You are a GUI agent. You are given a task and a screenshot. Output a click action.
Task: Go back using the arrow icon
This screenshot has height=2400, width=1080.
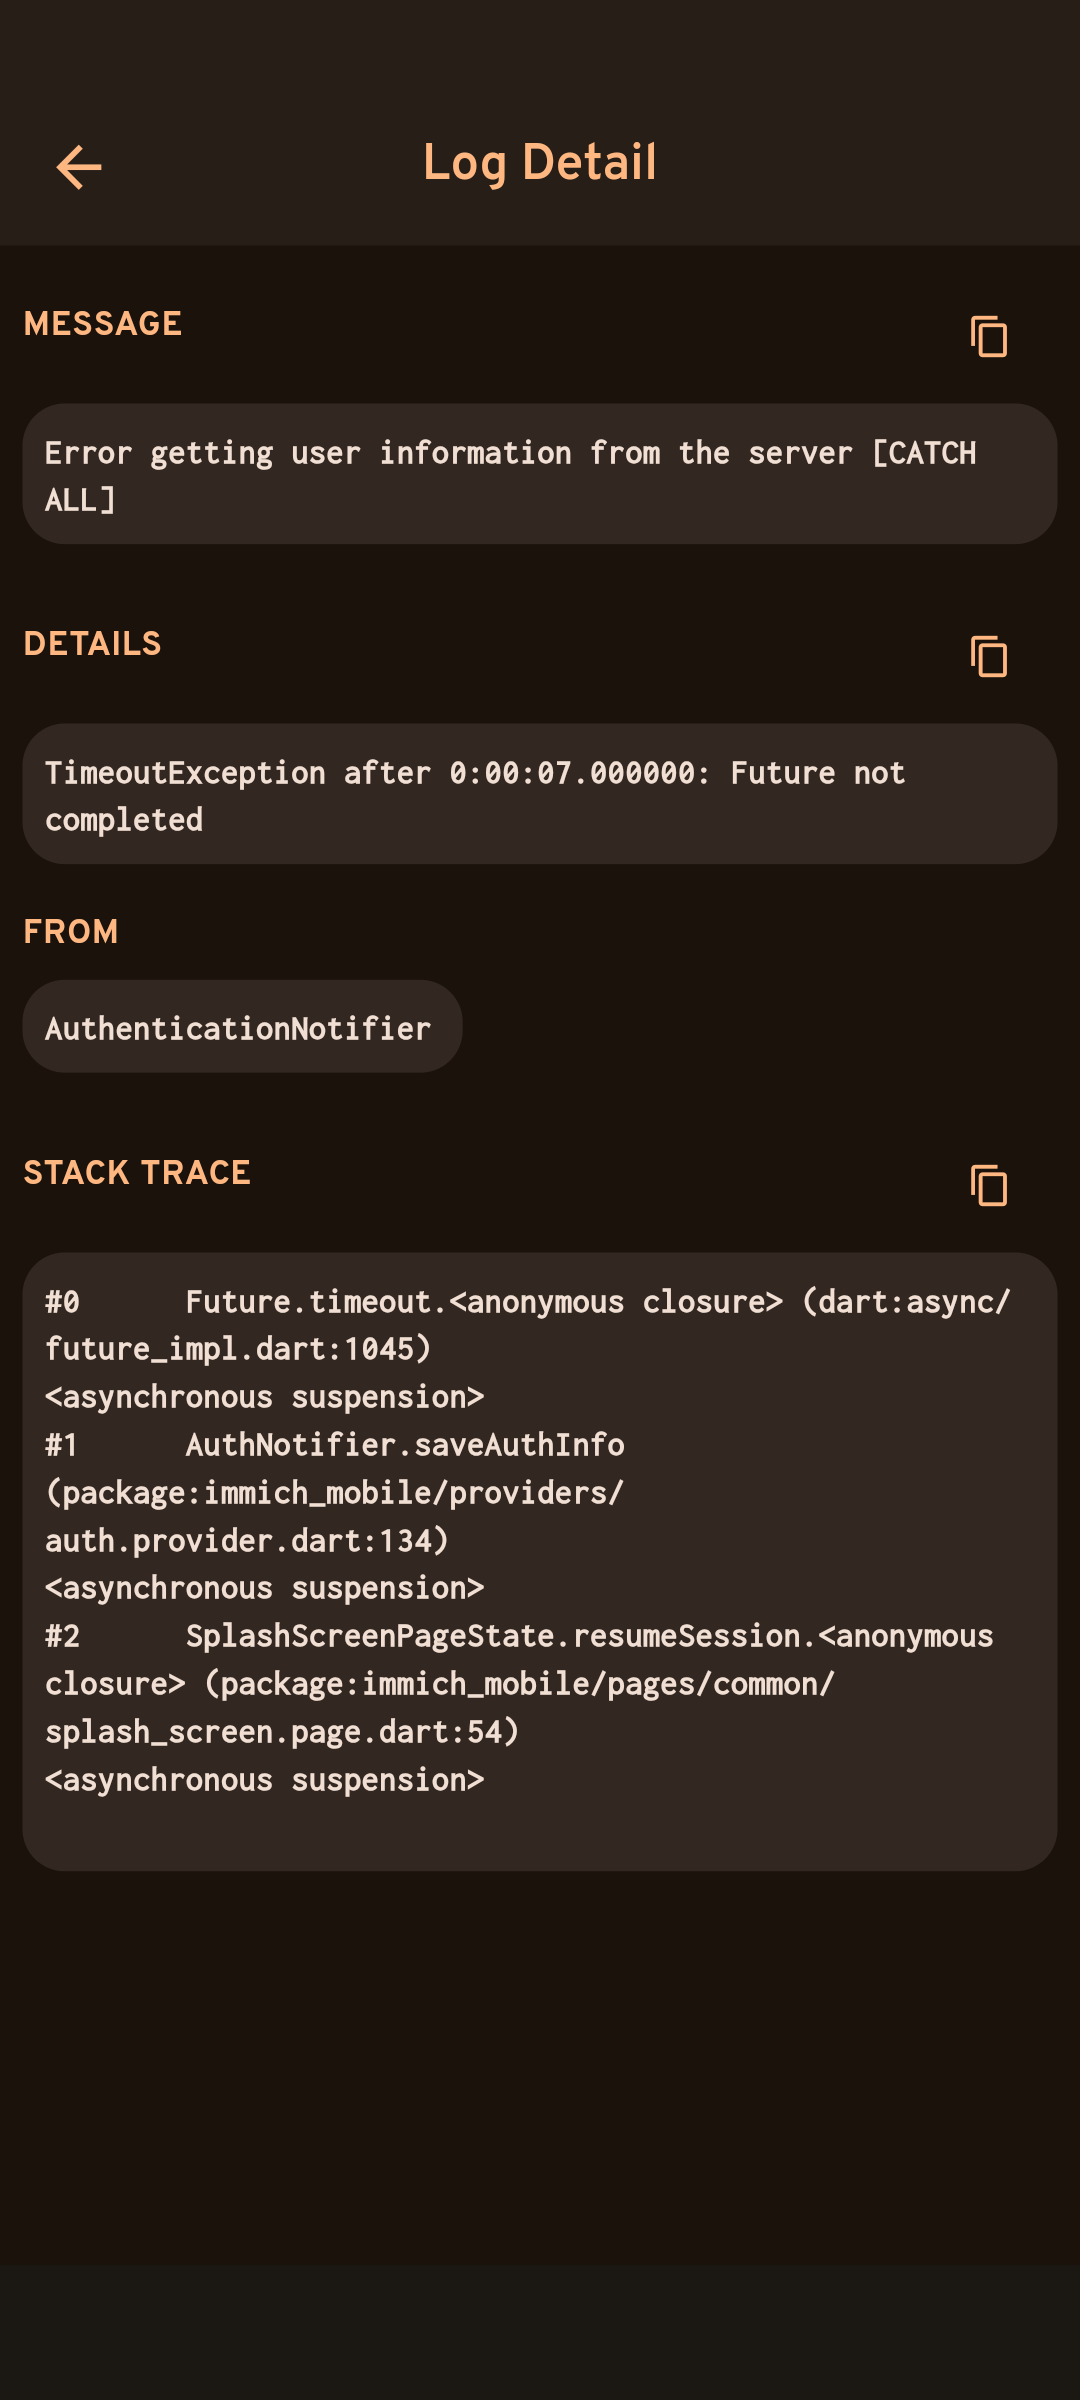point(79,166)
